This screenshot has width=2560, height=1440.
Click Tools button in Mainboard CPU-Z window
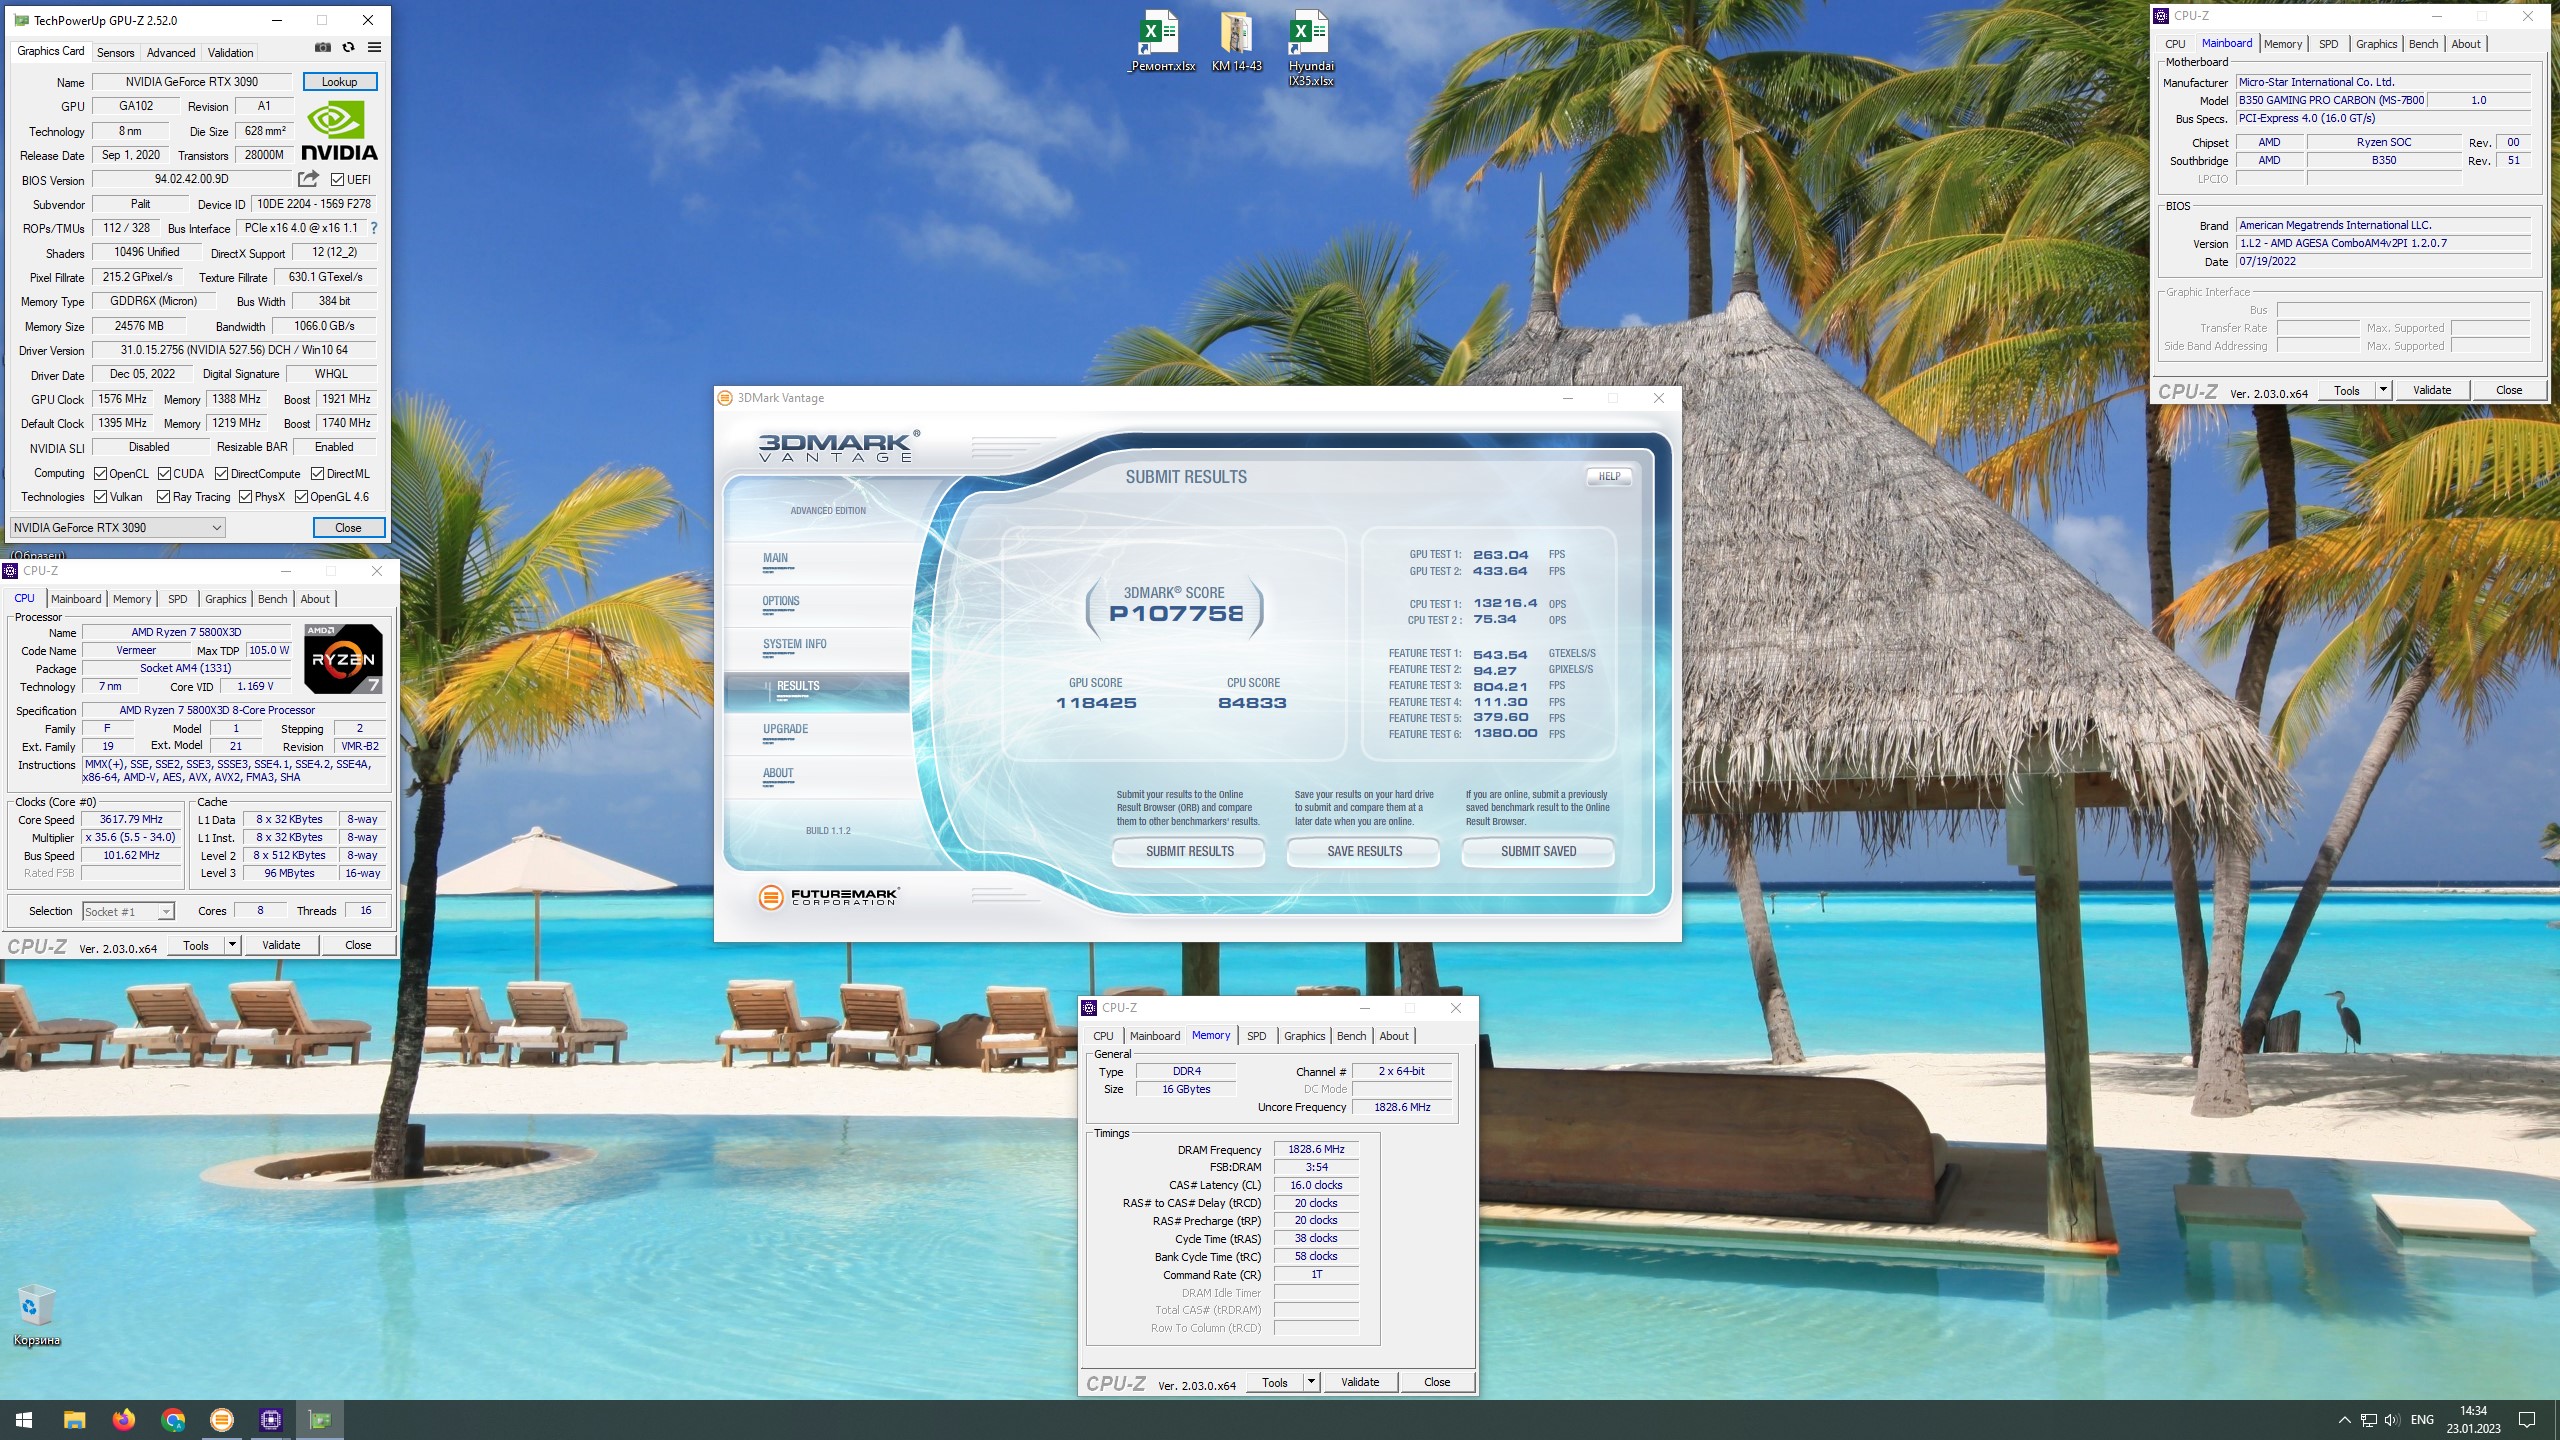coord(2346,390)
